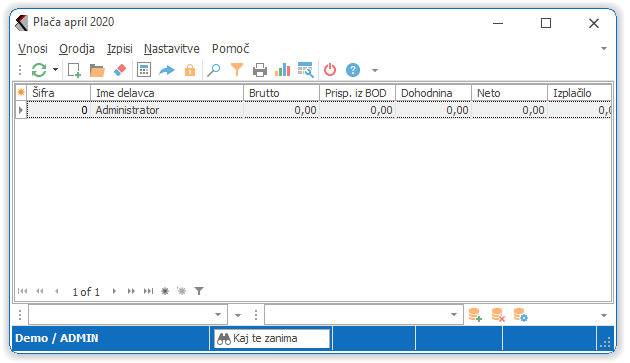Click the magnifier search icon
Image resolution: width=630 pixels, height=363 pixels.
click(x=213, y=70)
